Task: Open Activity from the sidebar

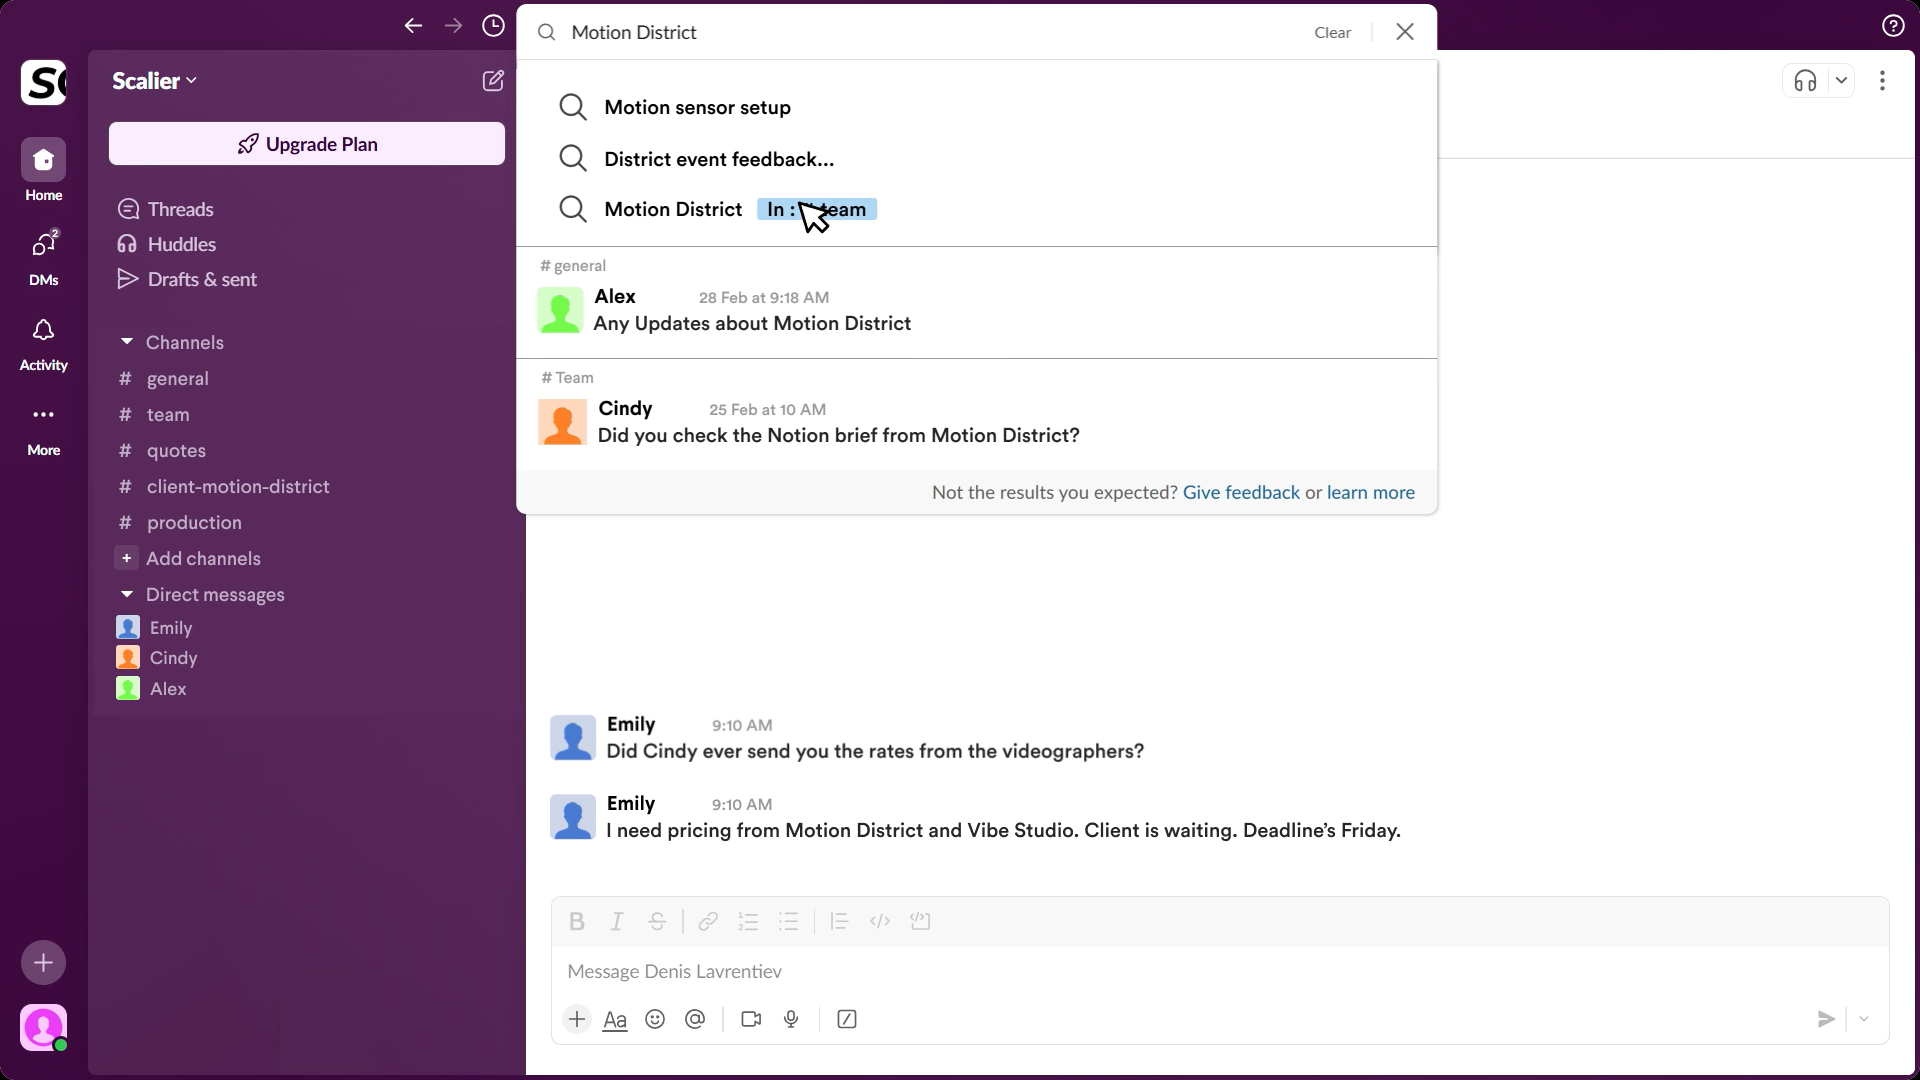Action: coord(43,342)
